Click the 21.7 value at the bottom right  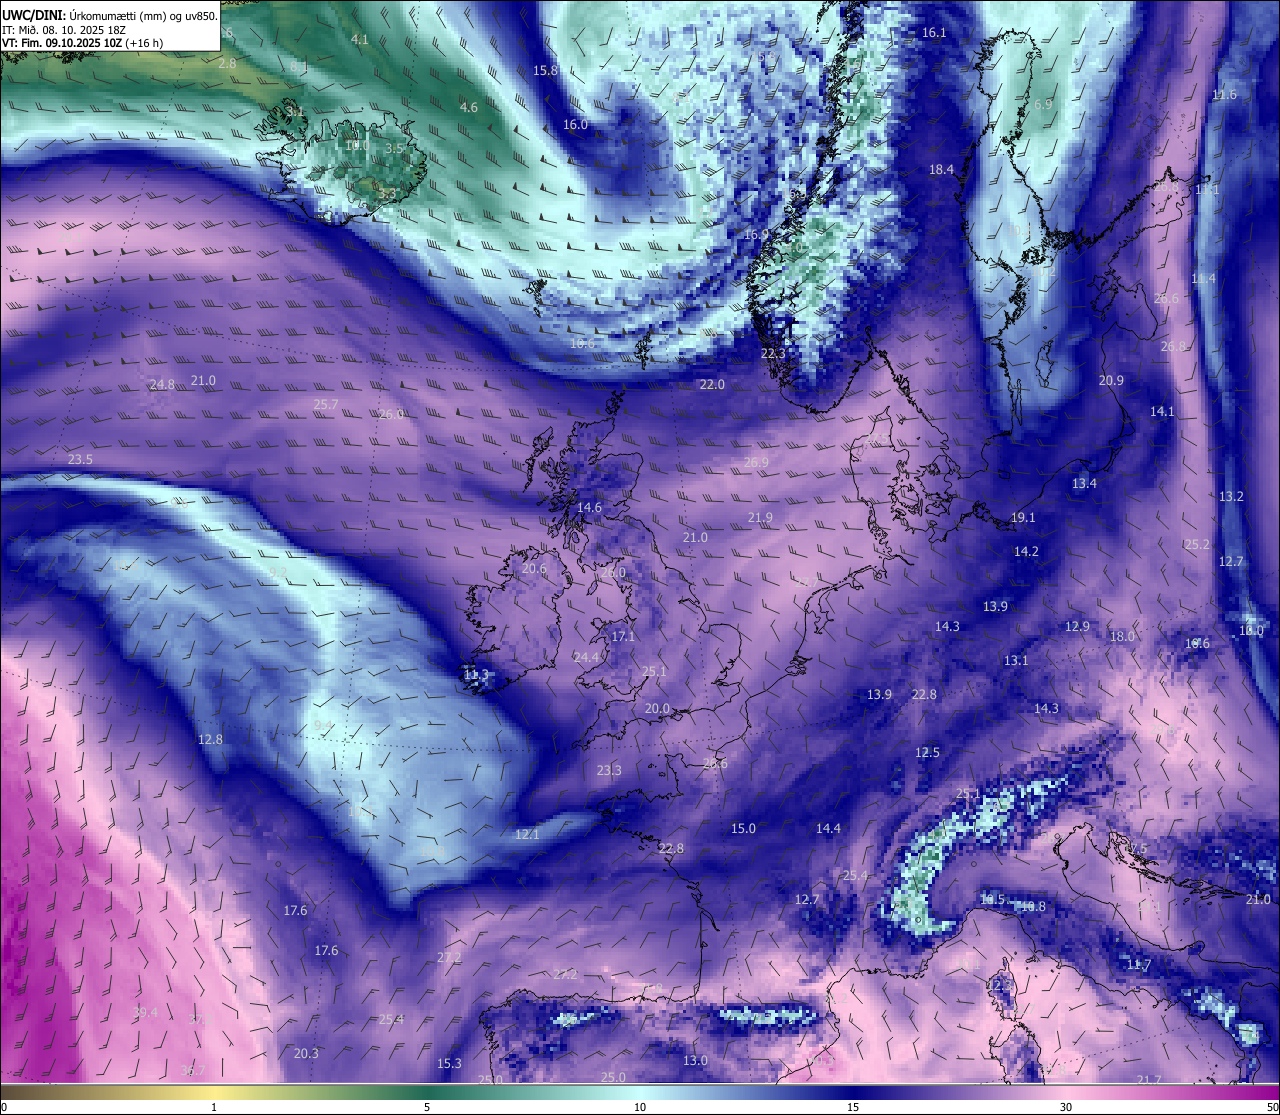click(1149, 1081)
